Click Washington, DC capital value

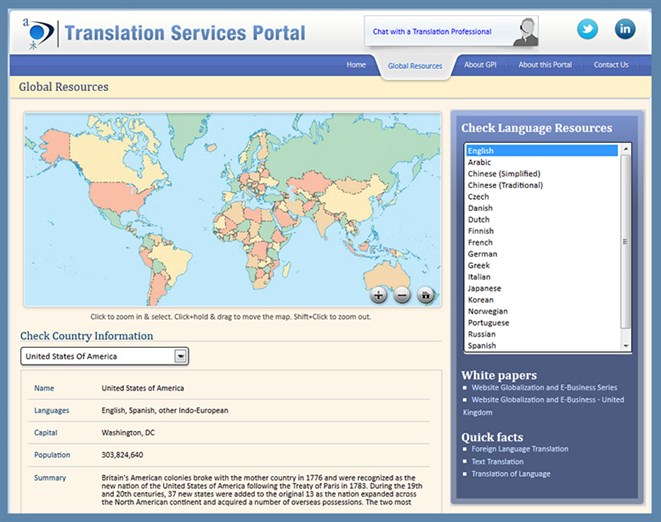tap(128, 433)
